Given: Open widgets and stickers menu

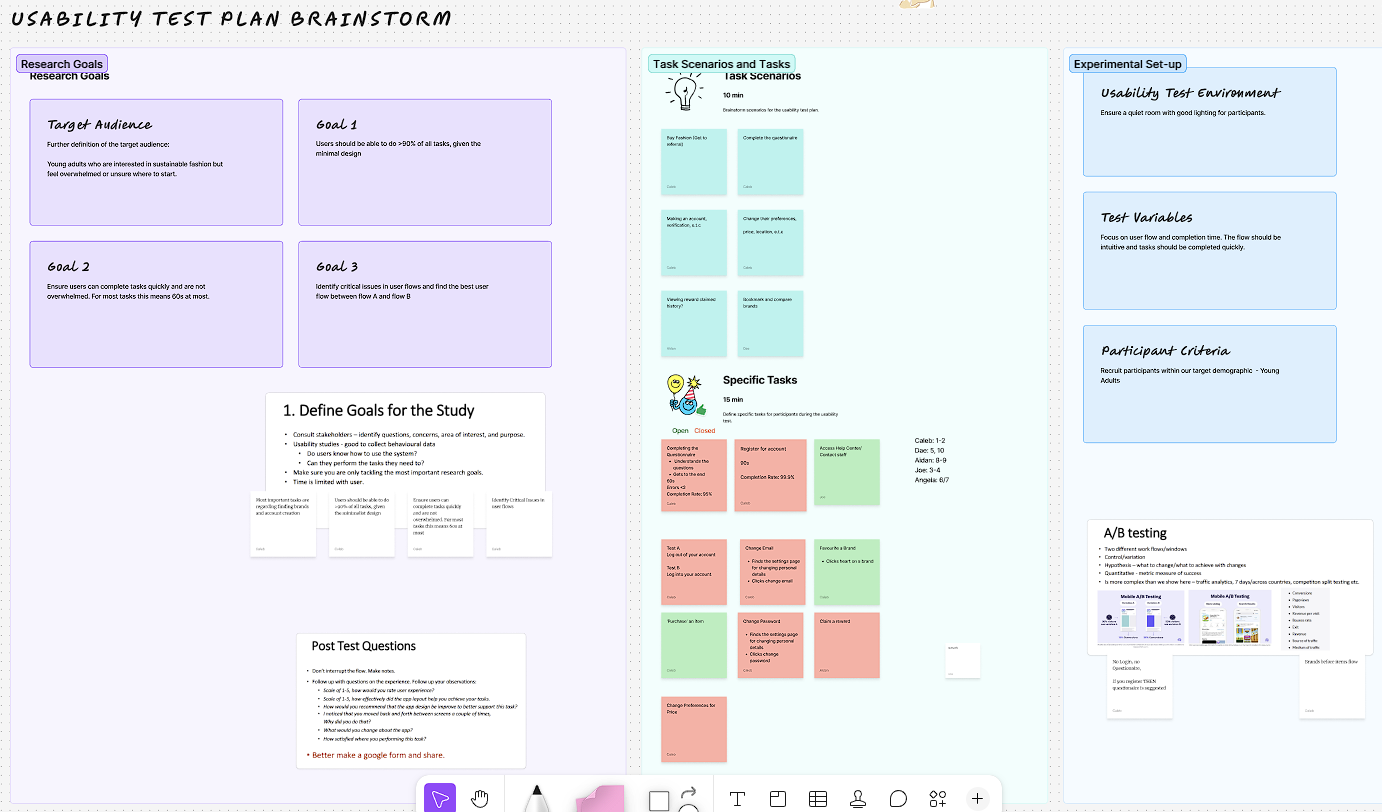Looking at the screenshot, I should coord(937,798).
